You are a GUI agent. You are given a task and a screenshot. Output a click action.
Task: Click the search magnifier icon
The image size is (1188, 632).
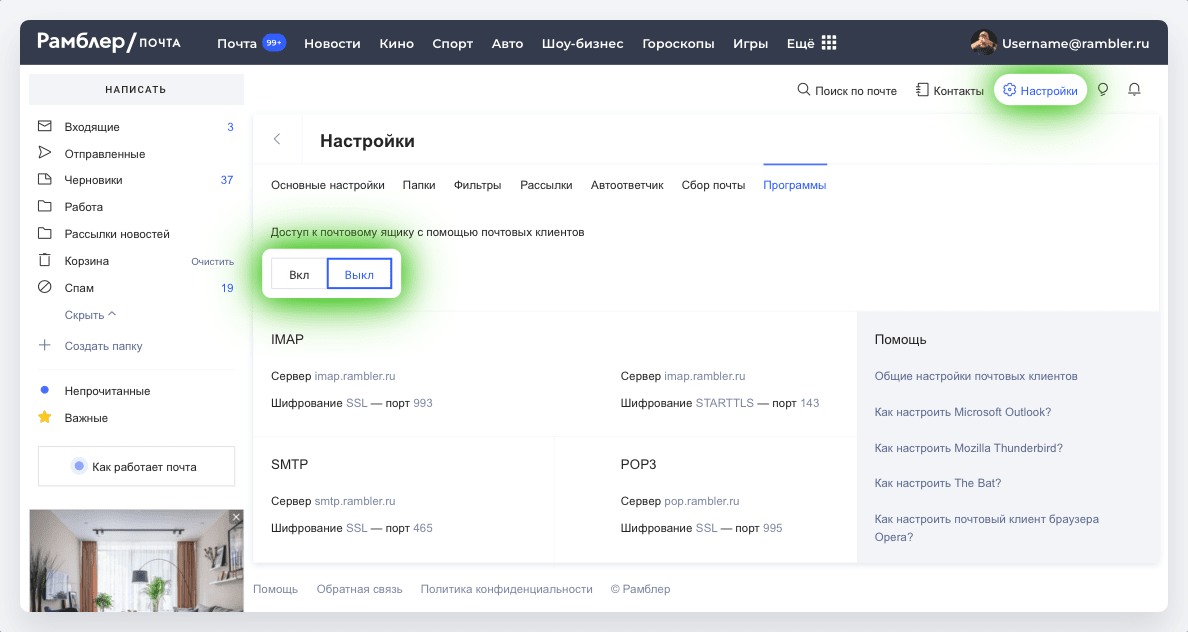point(803,89)
